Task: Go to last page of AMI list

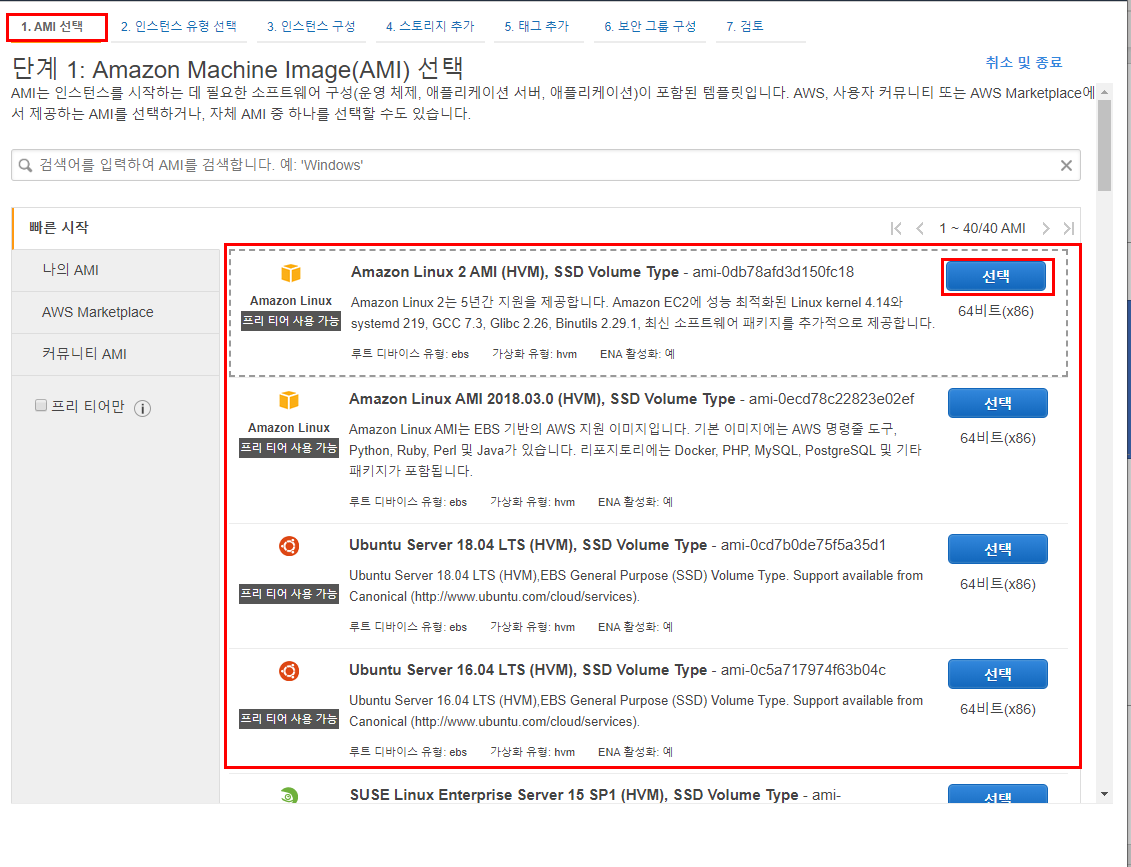Action: (x=1069, y=229)
